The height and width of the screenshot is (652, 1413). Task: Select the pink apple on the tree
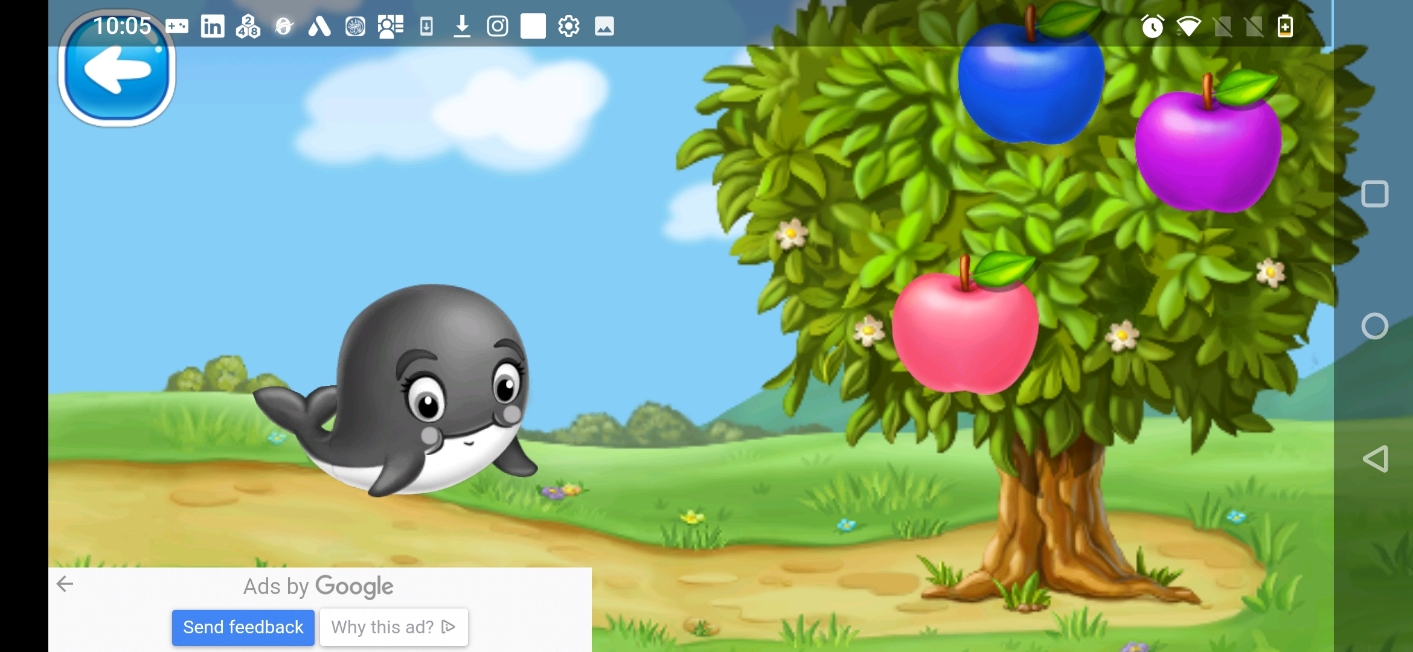[965, 332]
